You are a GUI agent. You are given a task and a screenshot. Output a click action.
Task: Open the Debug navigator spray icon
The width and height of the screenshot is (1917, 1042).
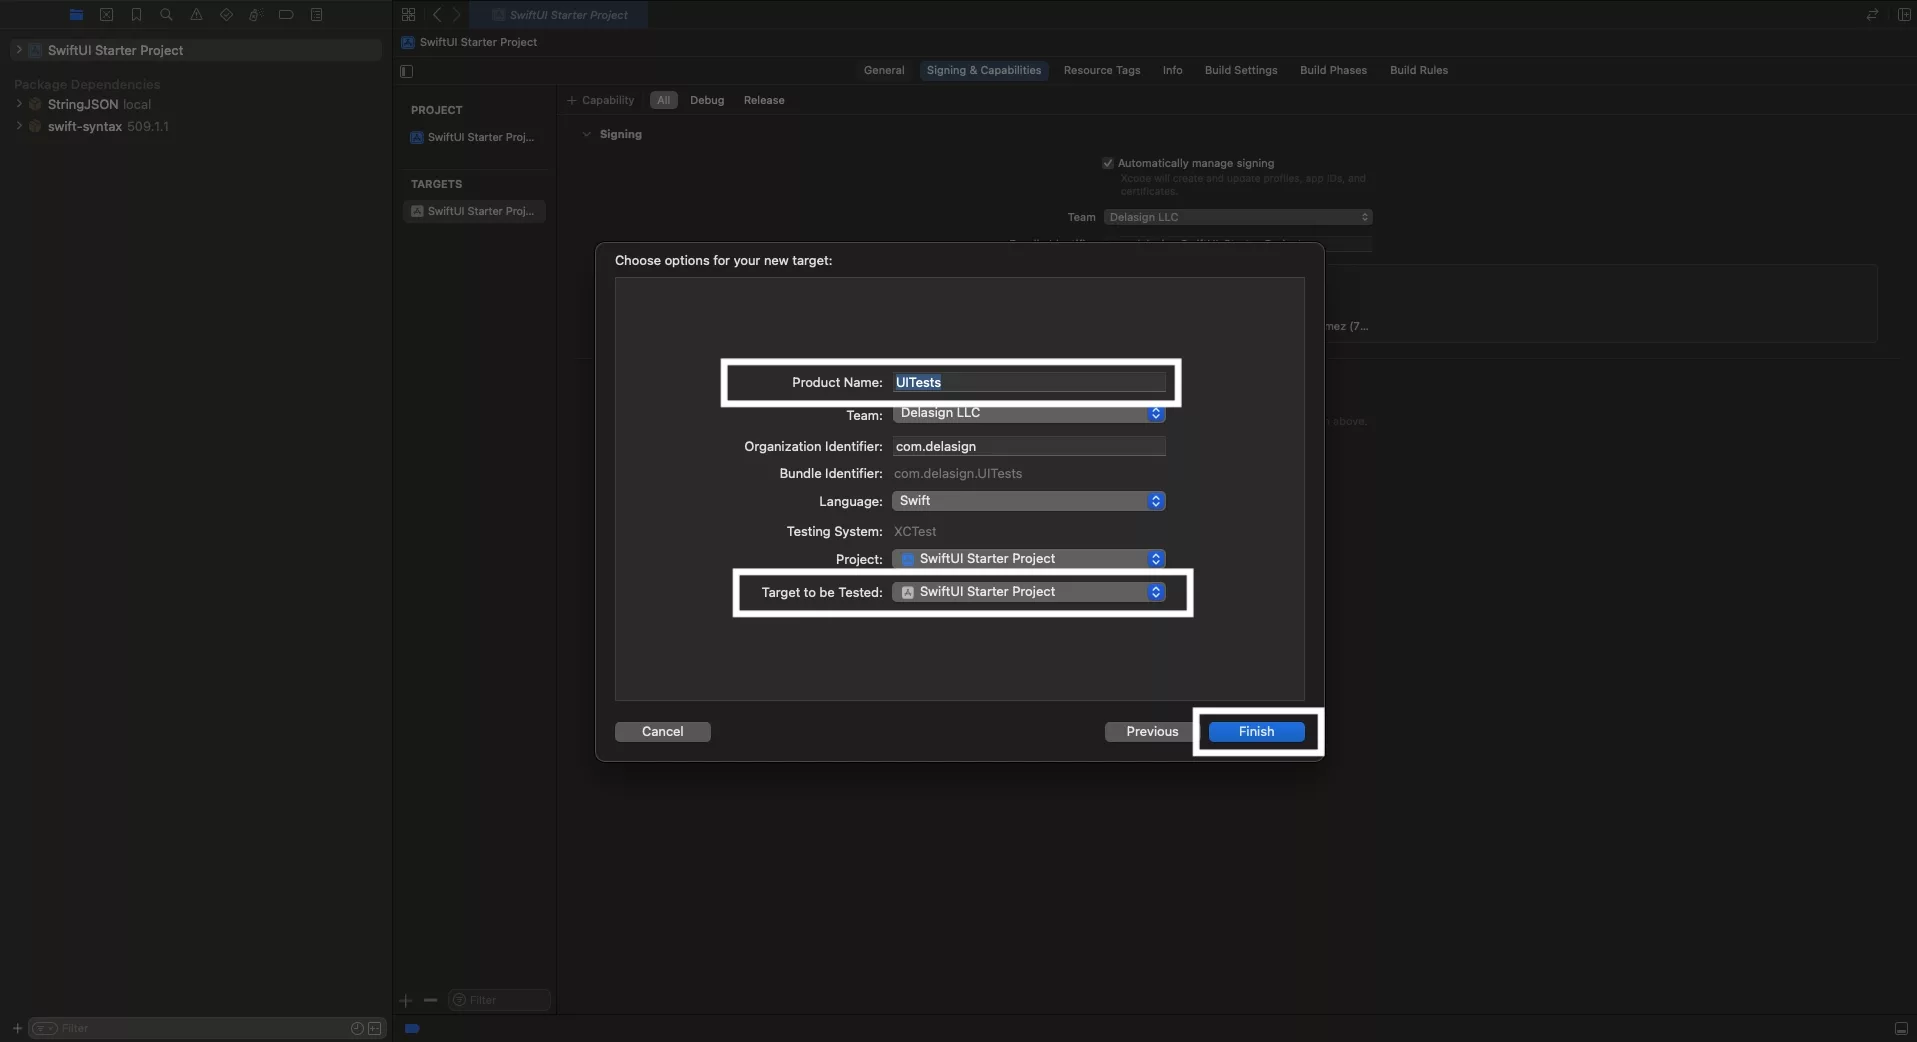255,15
